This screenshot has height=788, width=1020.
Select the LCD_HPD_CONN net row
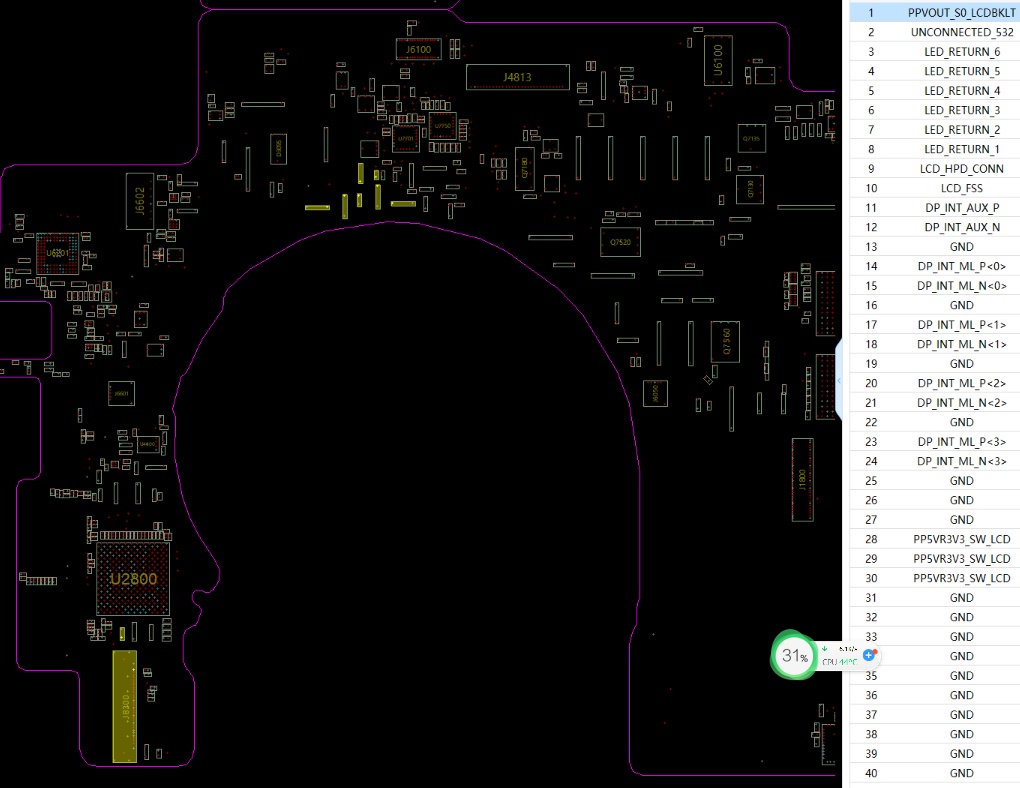tap(934, 169)
